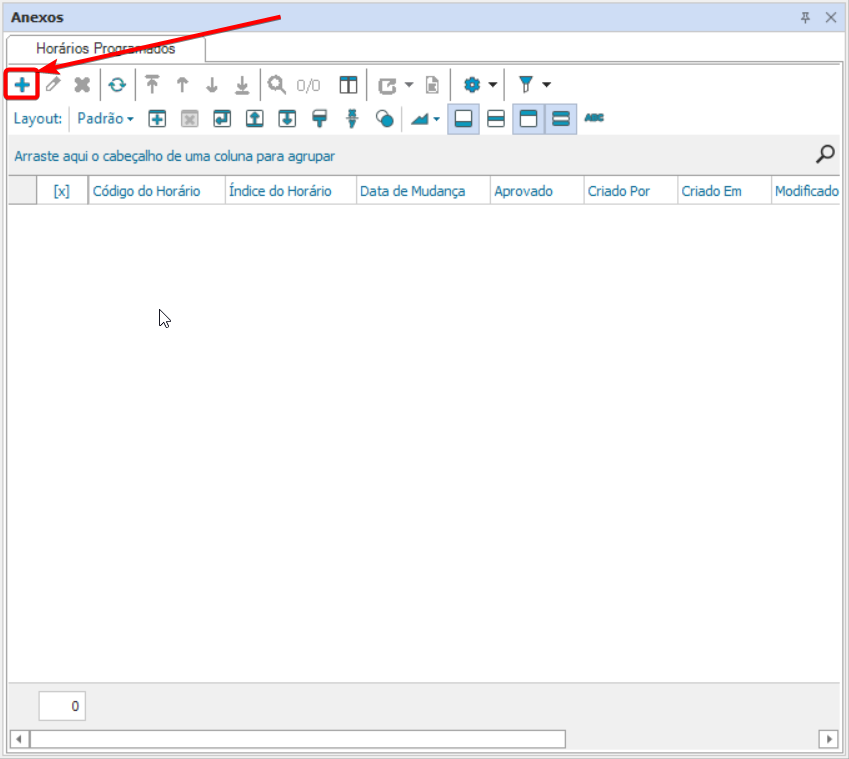Open the export options dropdown arrow

pyautogui.click(x=409, y=85)
